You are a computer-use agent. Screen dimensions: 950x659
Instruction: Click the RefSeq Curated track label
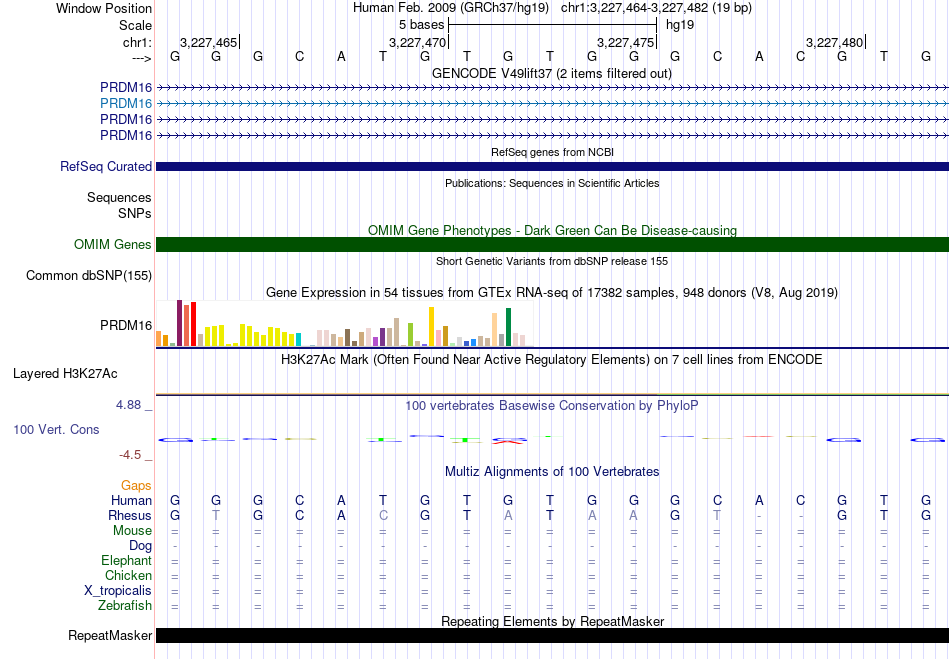pyautogui.click(x=106, y=166)
